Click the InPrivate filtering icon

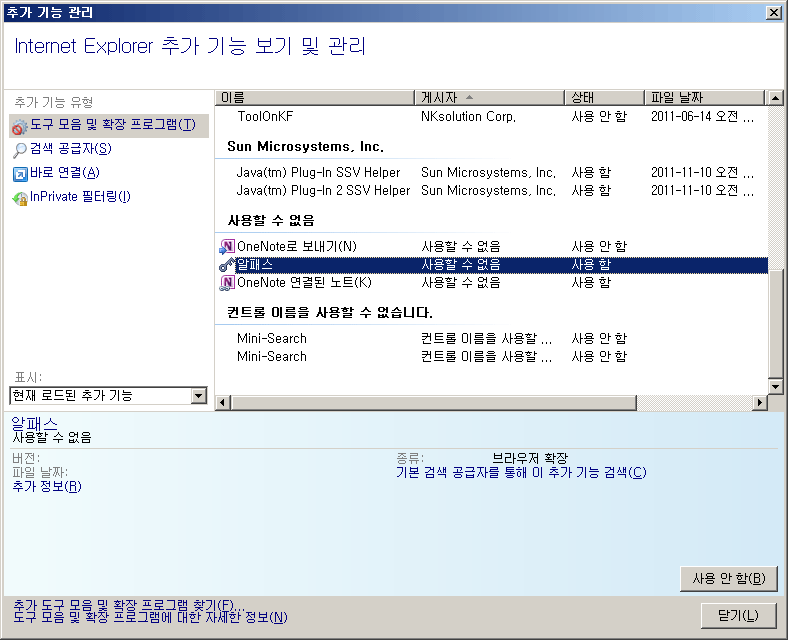pos(20,198)
